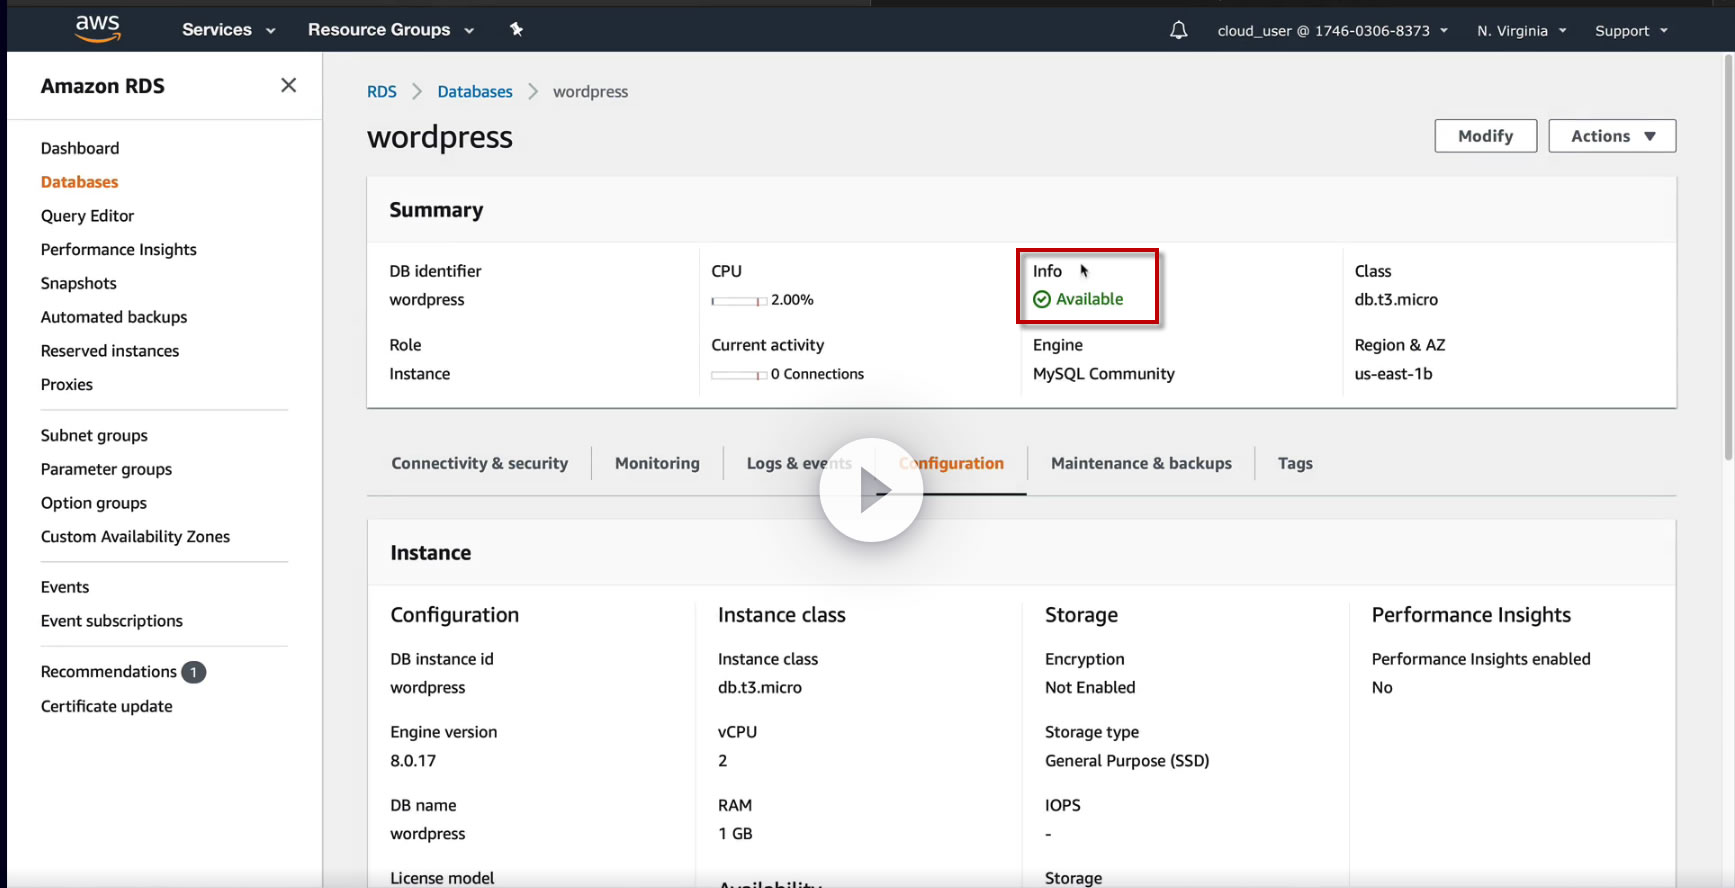Switch to Connectivity & security tab
Image resolution: width=1735 pixels, height=888 pixels.
pyautogui.click(x=479, y=463)
